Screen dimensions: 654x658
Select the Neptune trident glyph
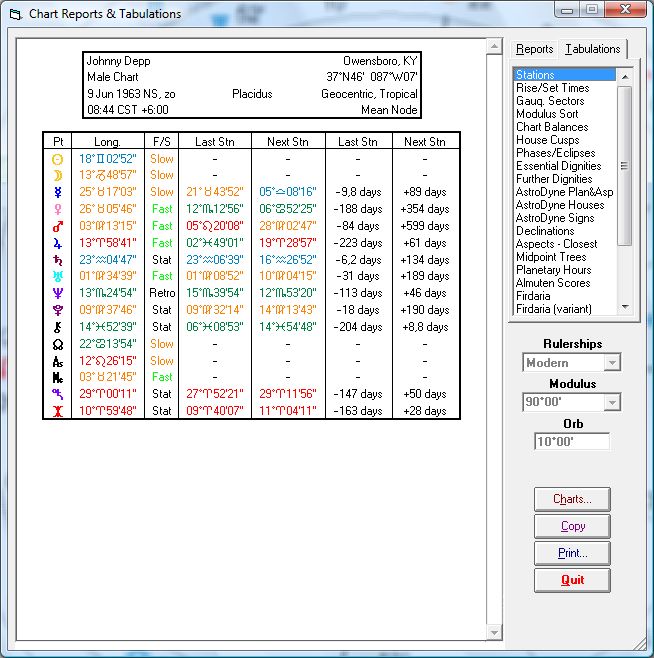click(x=58, y=293)
